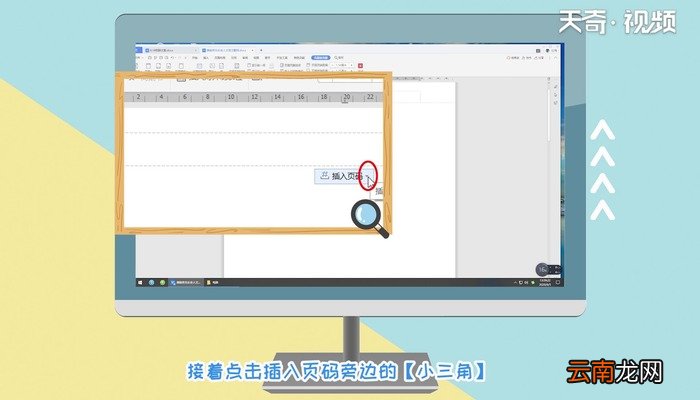Open the 插入 ribbon tab
The height and width of the screenshot is (400, 700).
click(206, 58)
